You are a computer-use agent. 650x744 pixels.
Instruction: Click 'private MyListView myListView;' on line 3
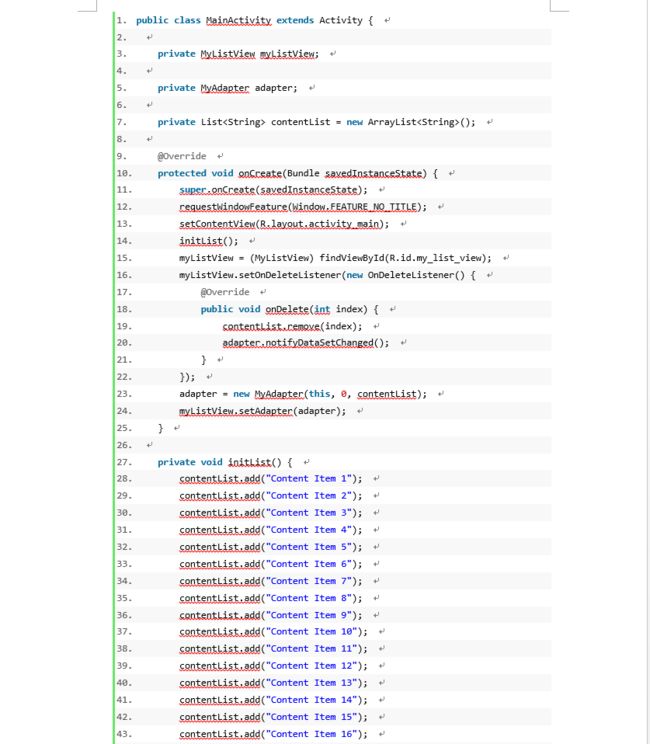point(238,54)
